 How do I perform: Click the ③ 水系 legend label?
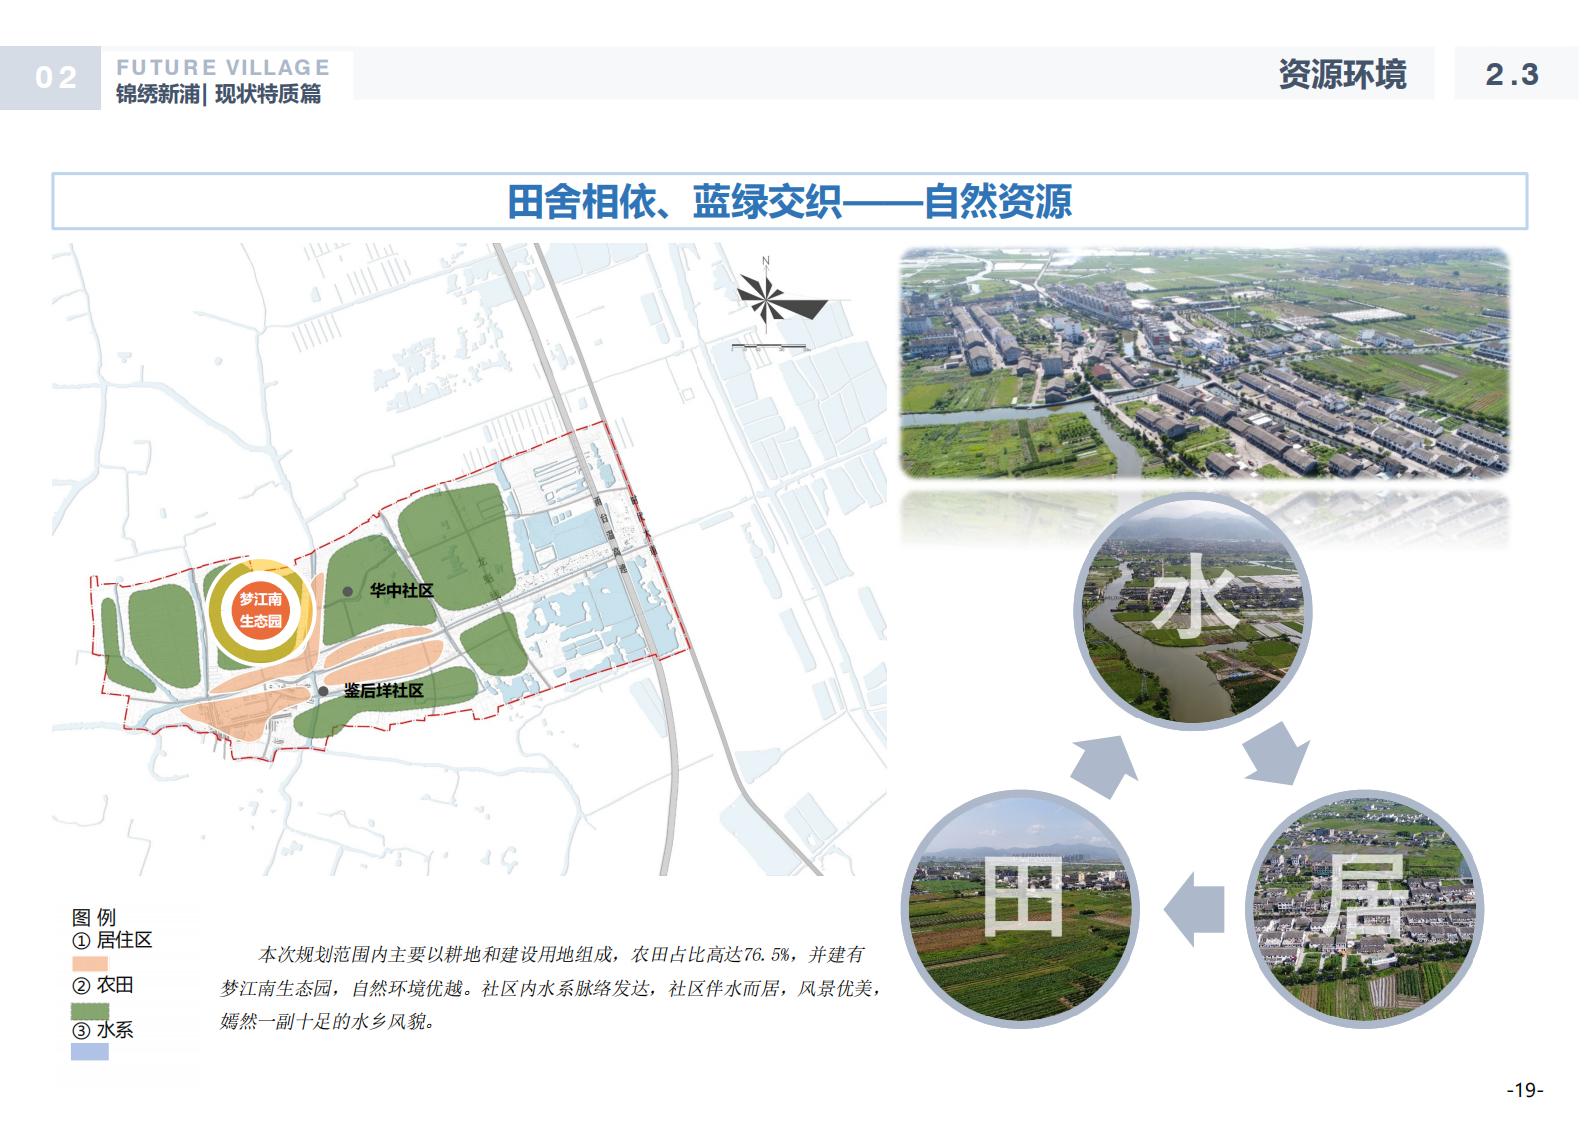tap(102, 1030)
